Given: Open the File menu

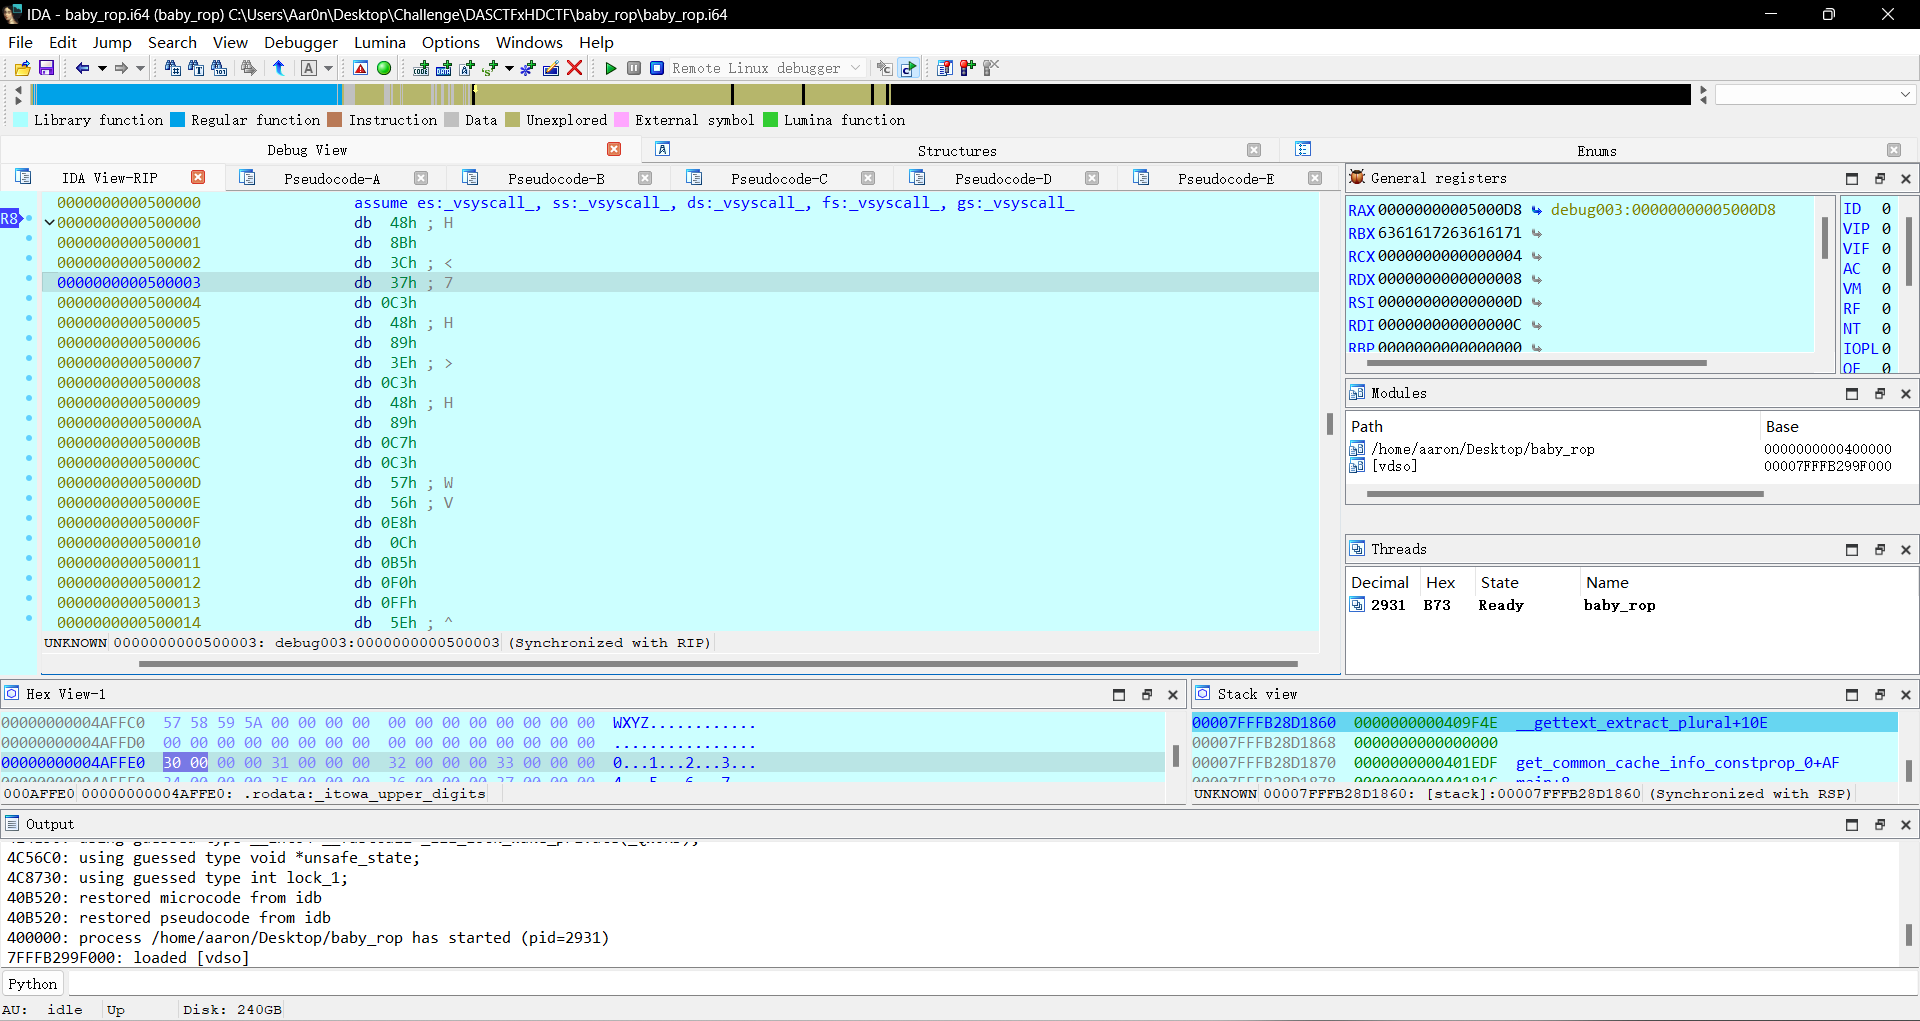Looking at the screenshot, I should click(x=20, y=42).
